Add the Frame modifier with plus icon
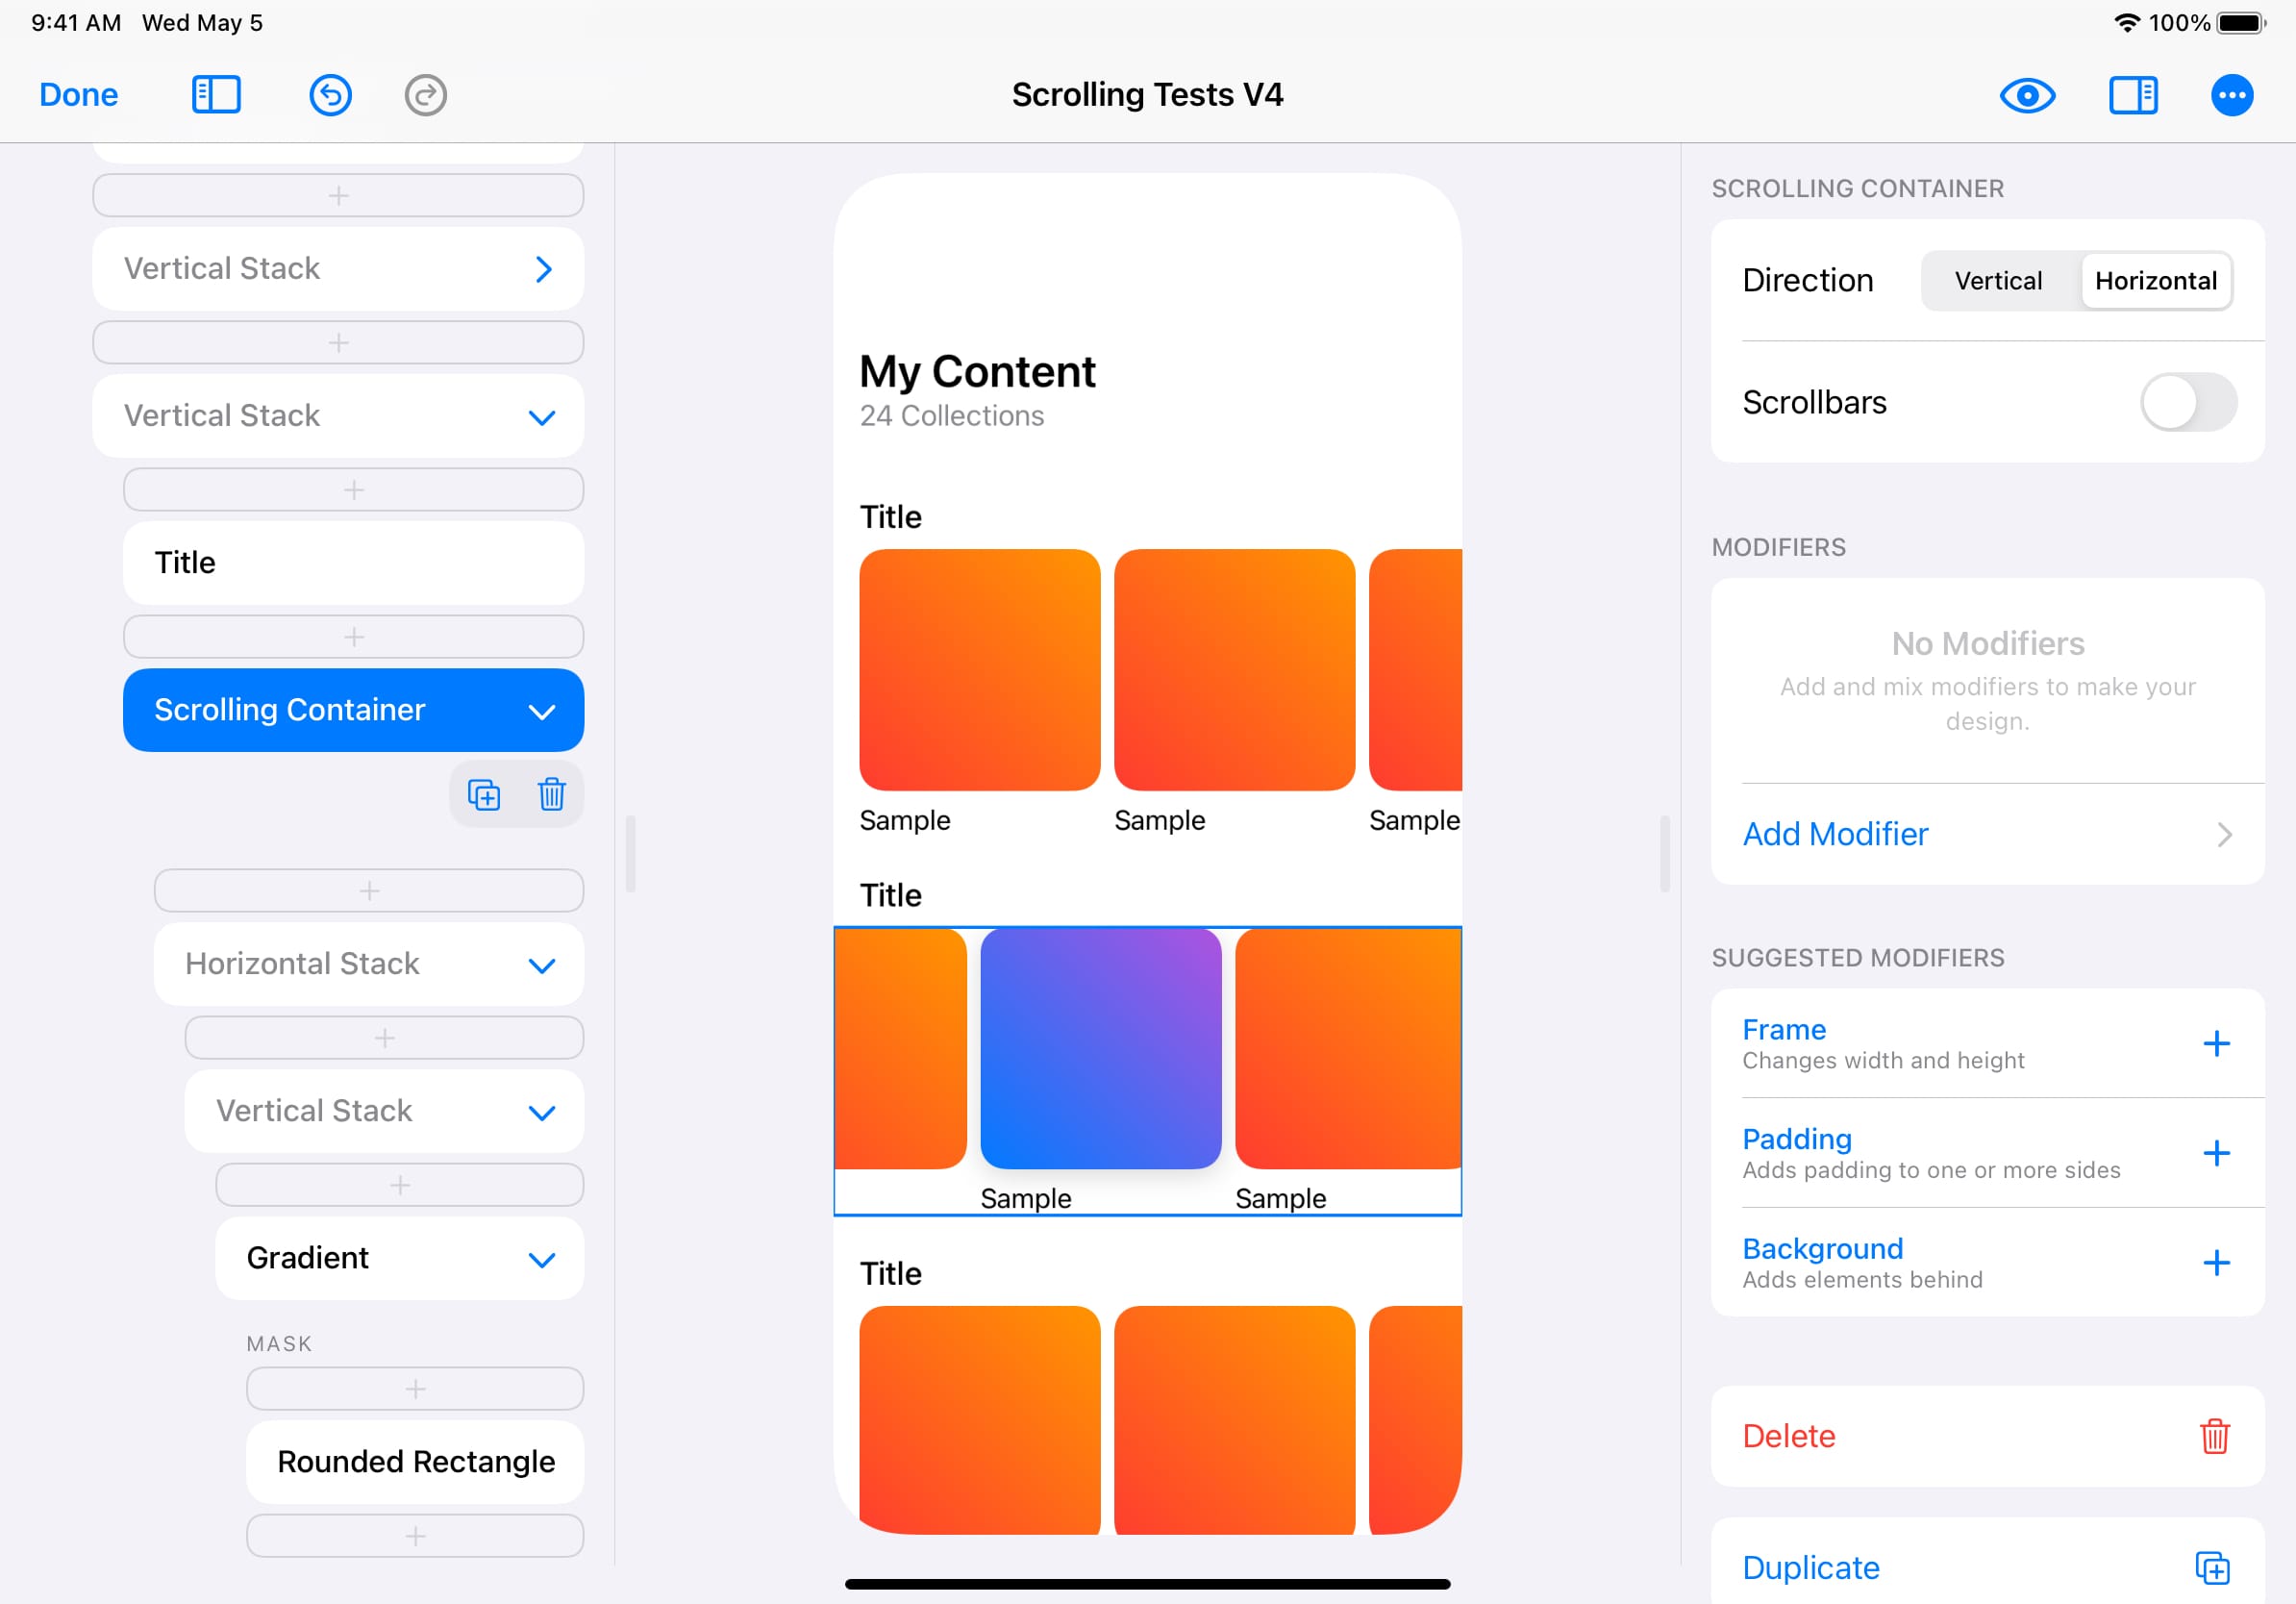Image resolution: width=2296 pixels, height=1604 pixels. tap(2216, 1043)
